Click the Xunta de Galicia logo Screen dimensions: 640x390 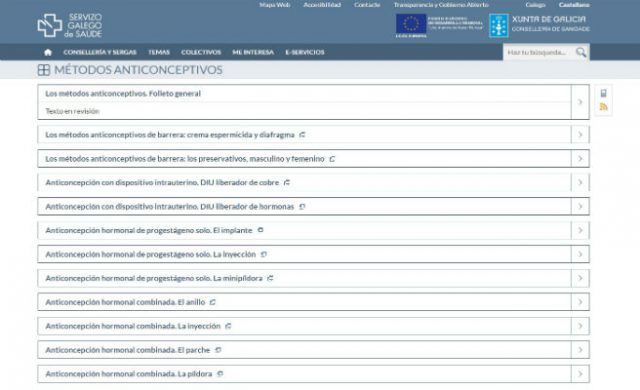click(539, 25)
